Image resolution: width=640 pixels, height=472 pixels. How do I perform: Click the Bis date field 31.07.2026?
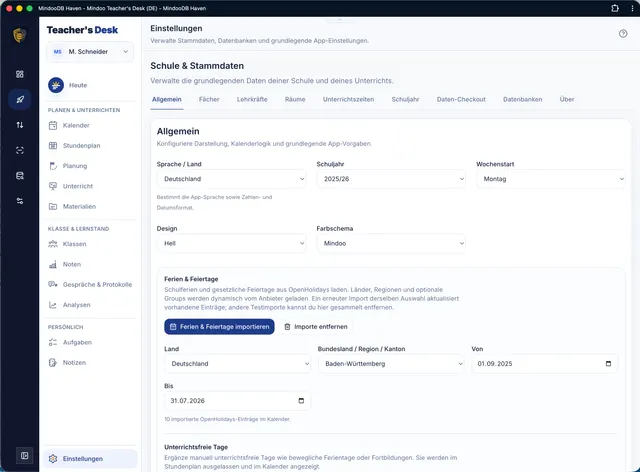point(237,401)
